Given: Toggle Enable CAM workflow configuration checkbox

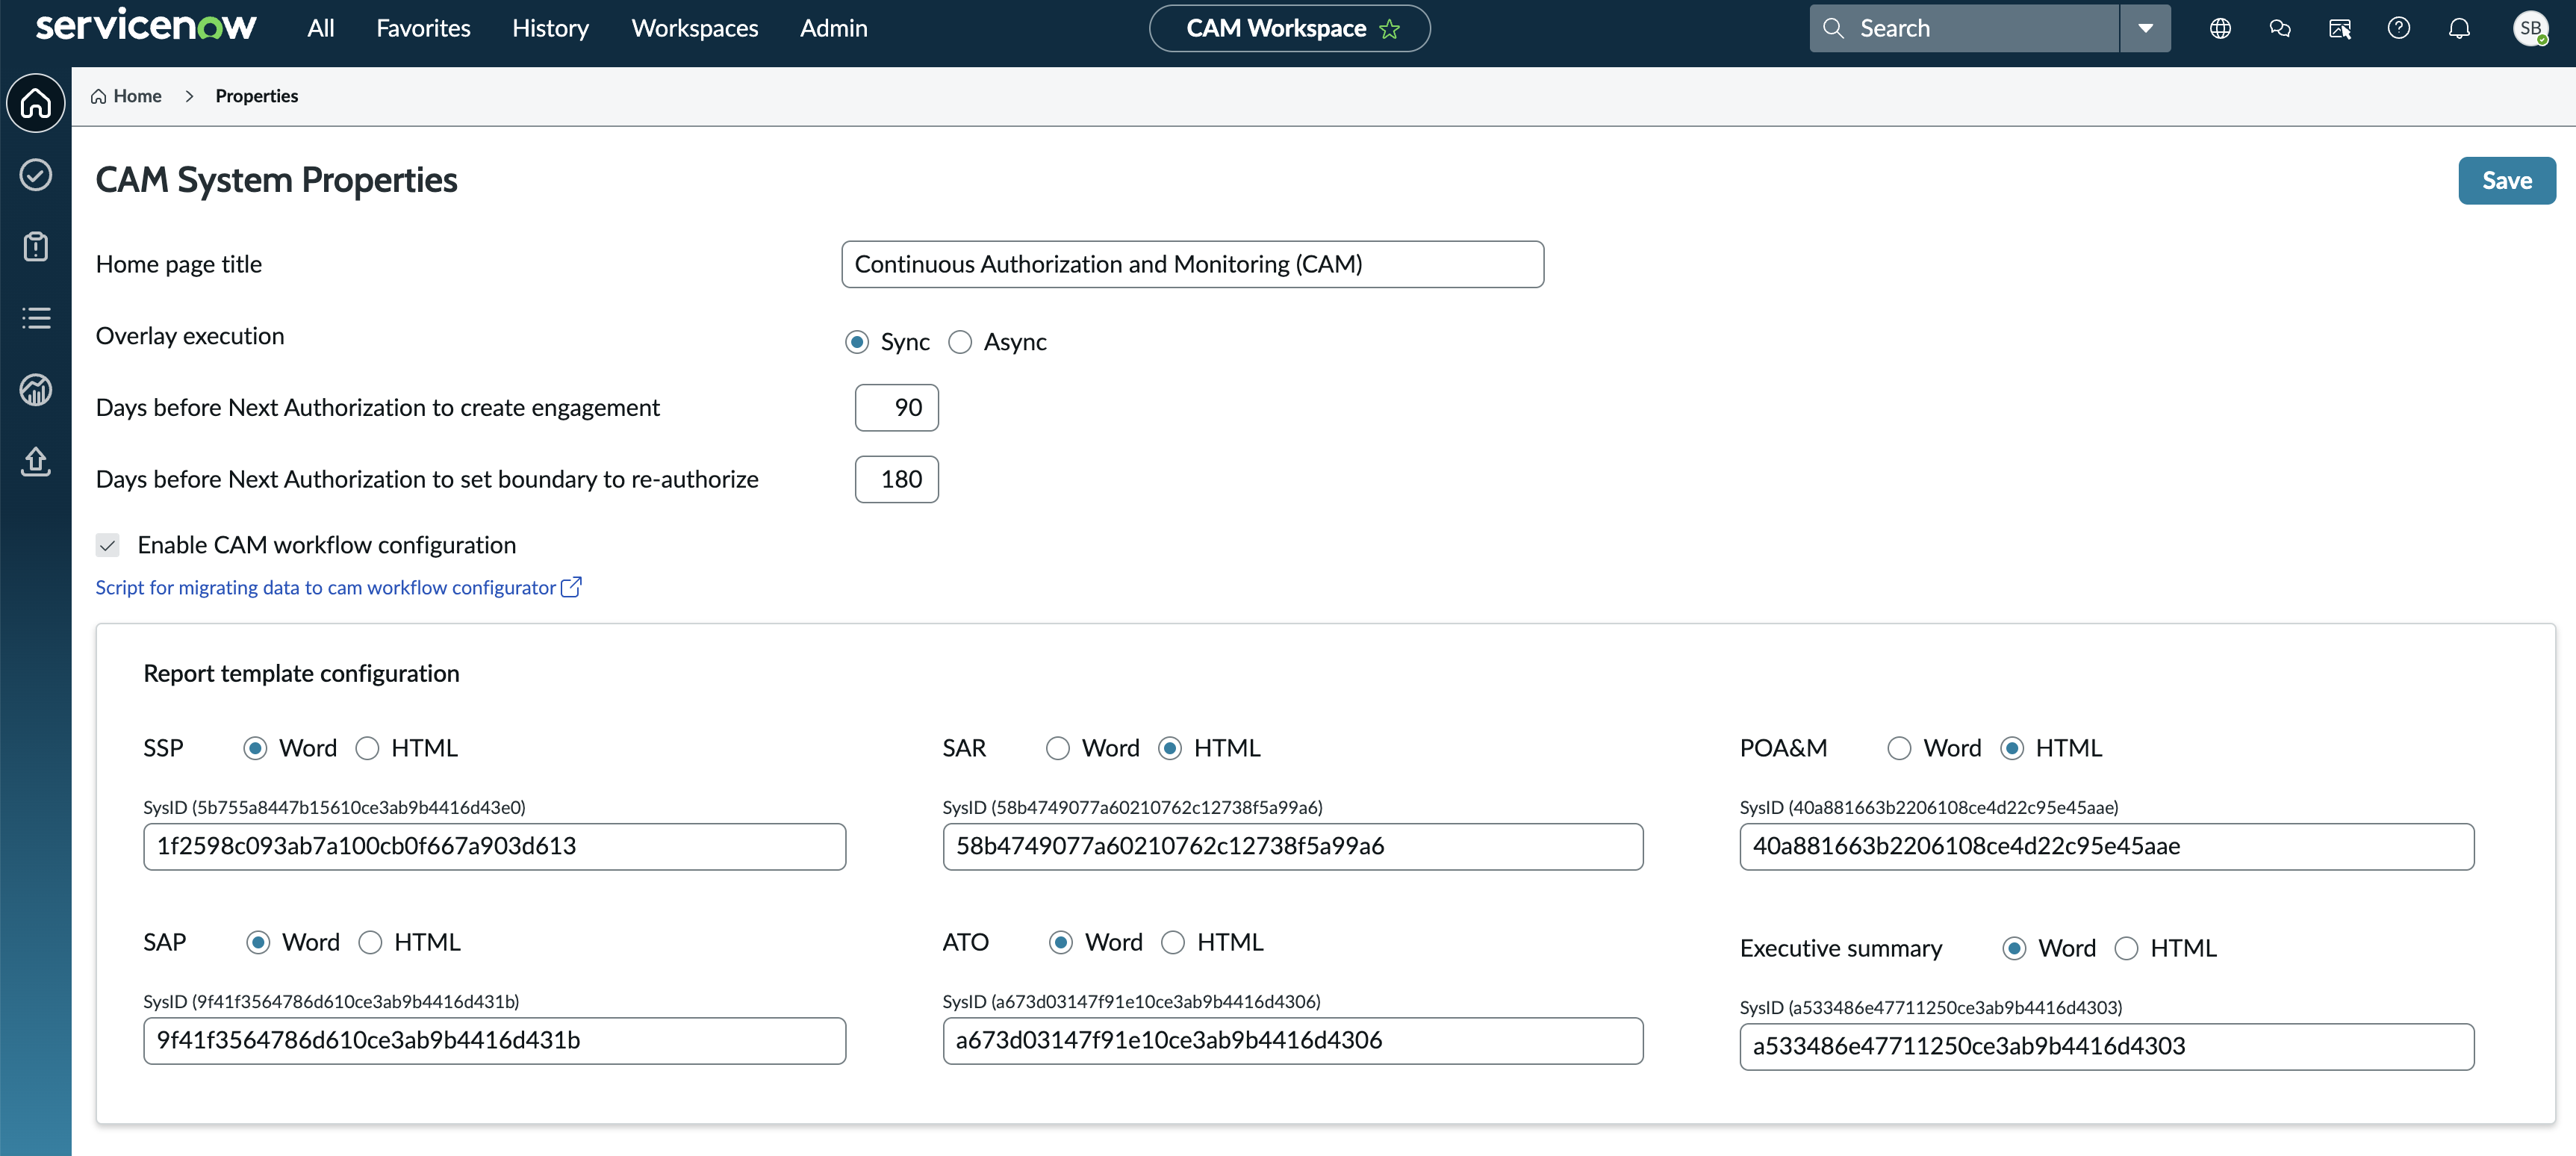Looking at the screenshot, I should (x=108, y=545).
